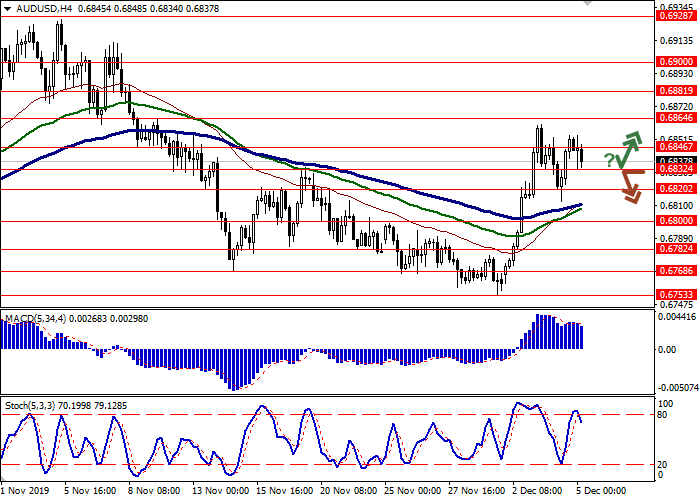
Task: Select the 0.69000 red price label
Action: [676, 61]
